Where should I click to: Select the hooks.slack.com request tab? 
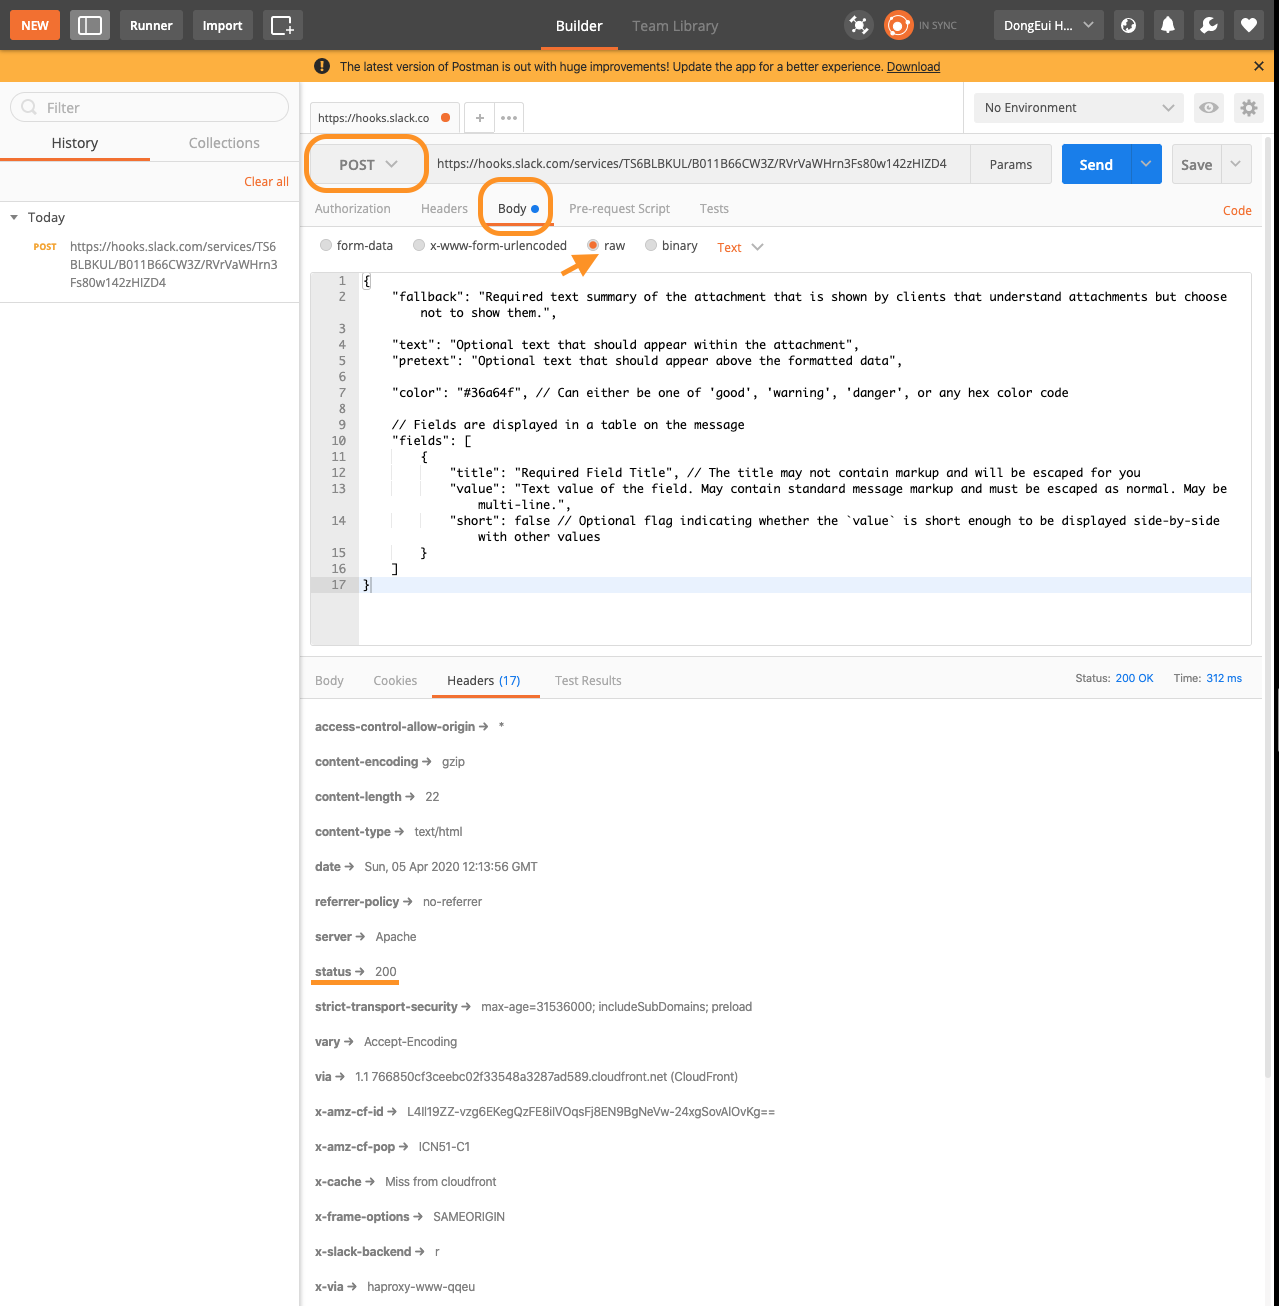[x=384, y=118]
